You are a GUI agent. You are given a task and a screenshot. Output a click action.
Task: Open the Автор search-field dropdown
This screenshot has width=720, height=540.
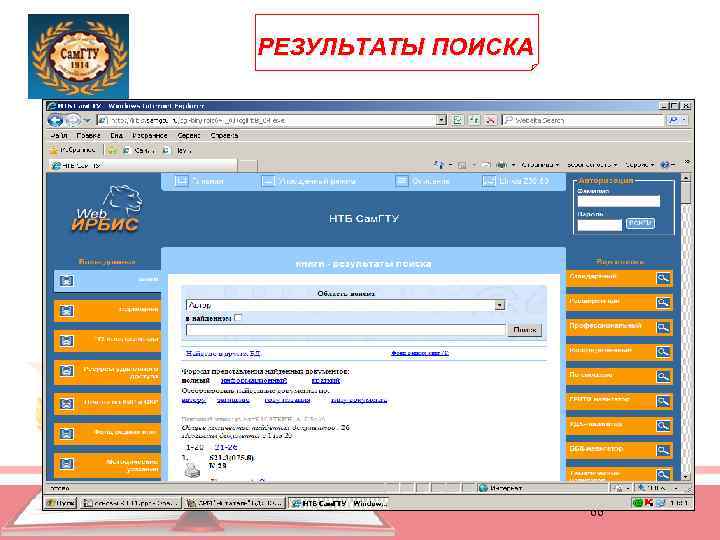point(500,305)
